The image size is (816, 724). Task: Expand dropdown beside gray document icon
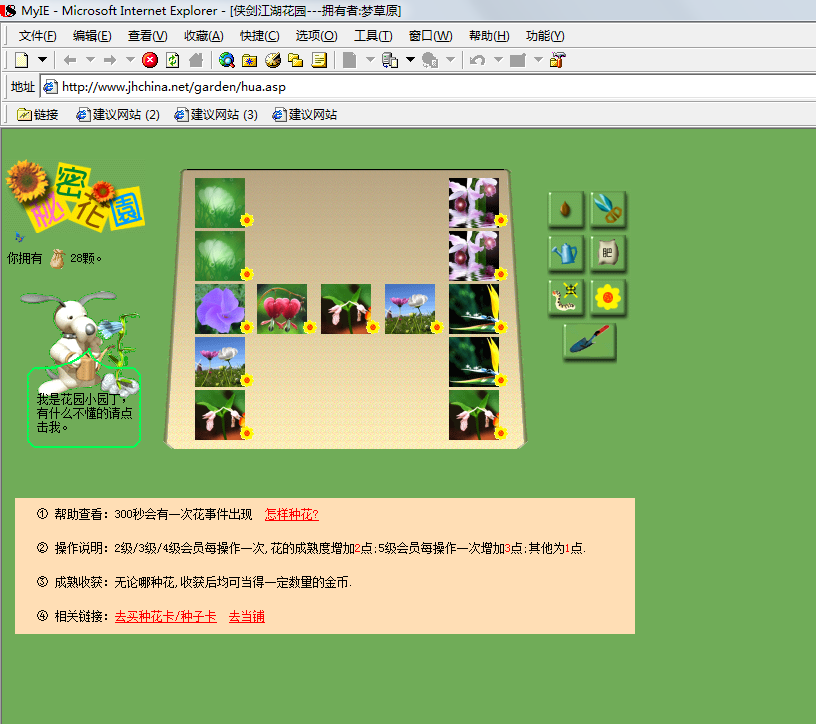point(370,60)
